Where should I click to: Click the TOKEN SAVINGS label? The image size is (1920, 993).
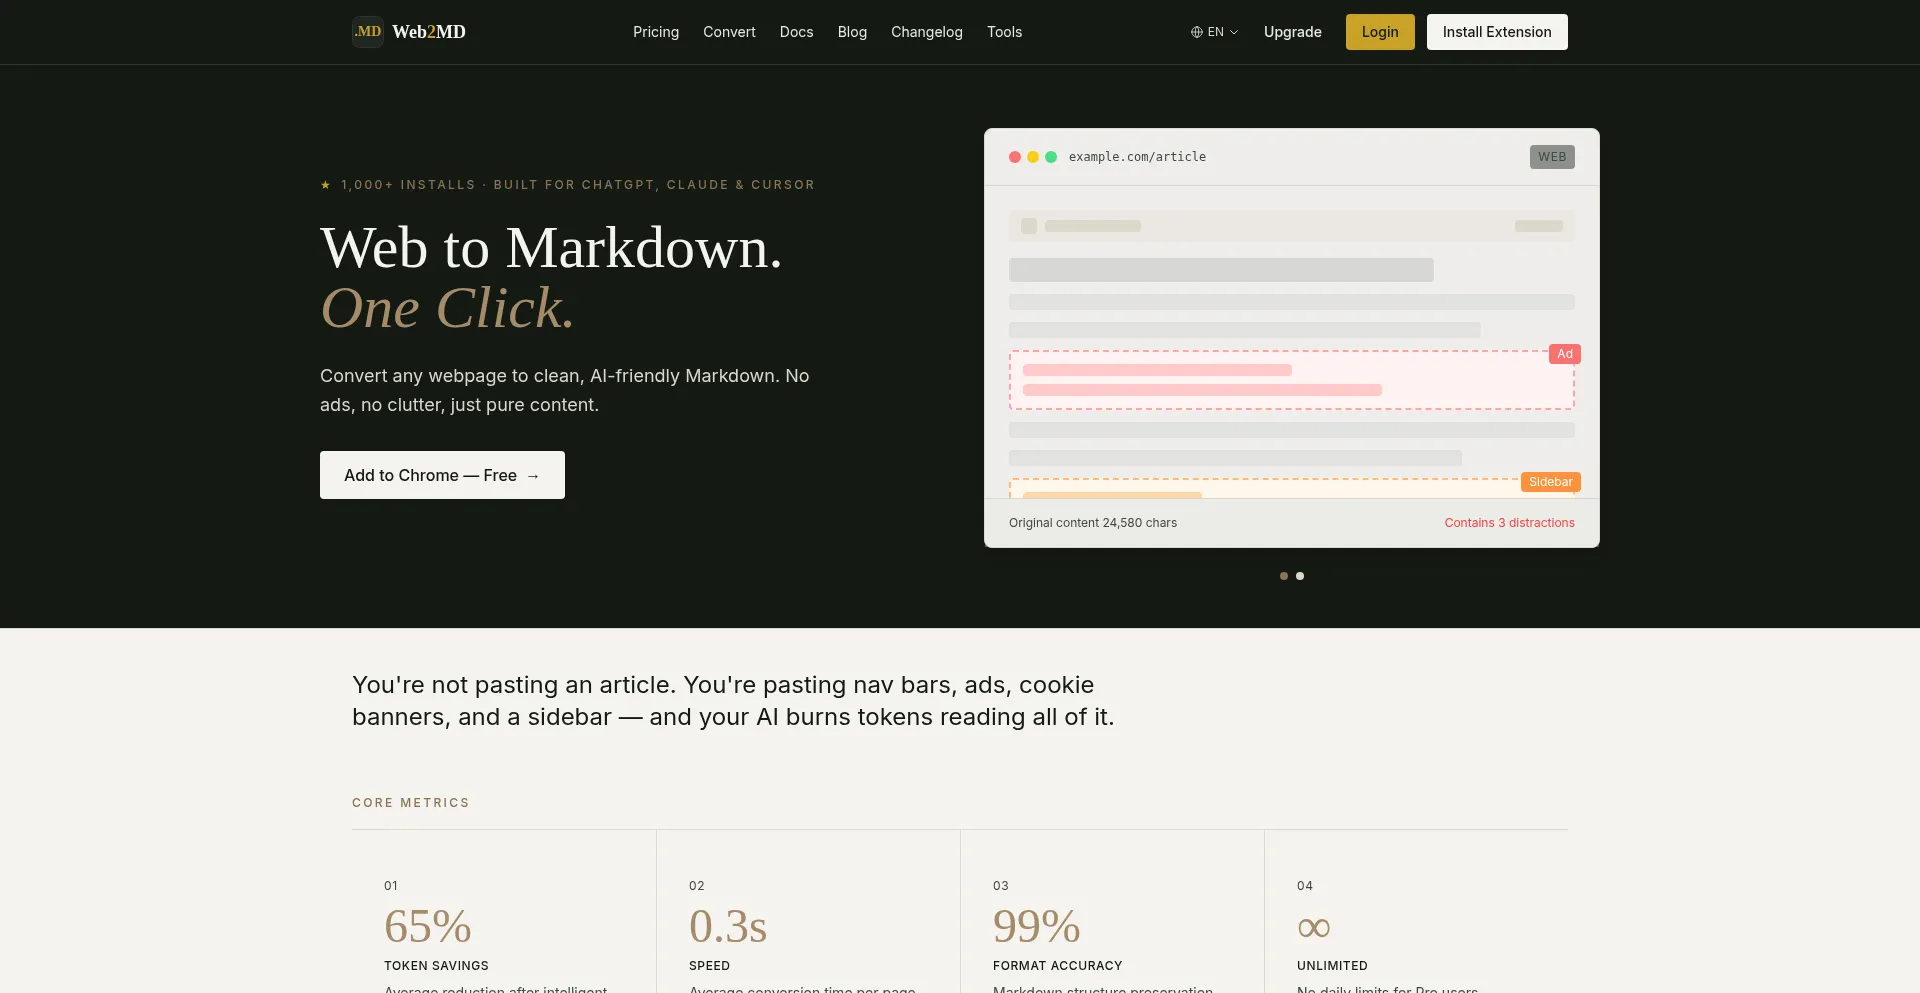(x=436, y=966)
